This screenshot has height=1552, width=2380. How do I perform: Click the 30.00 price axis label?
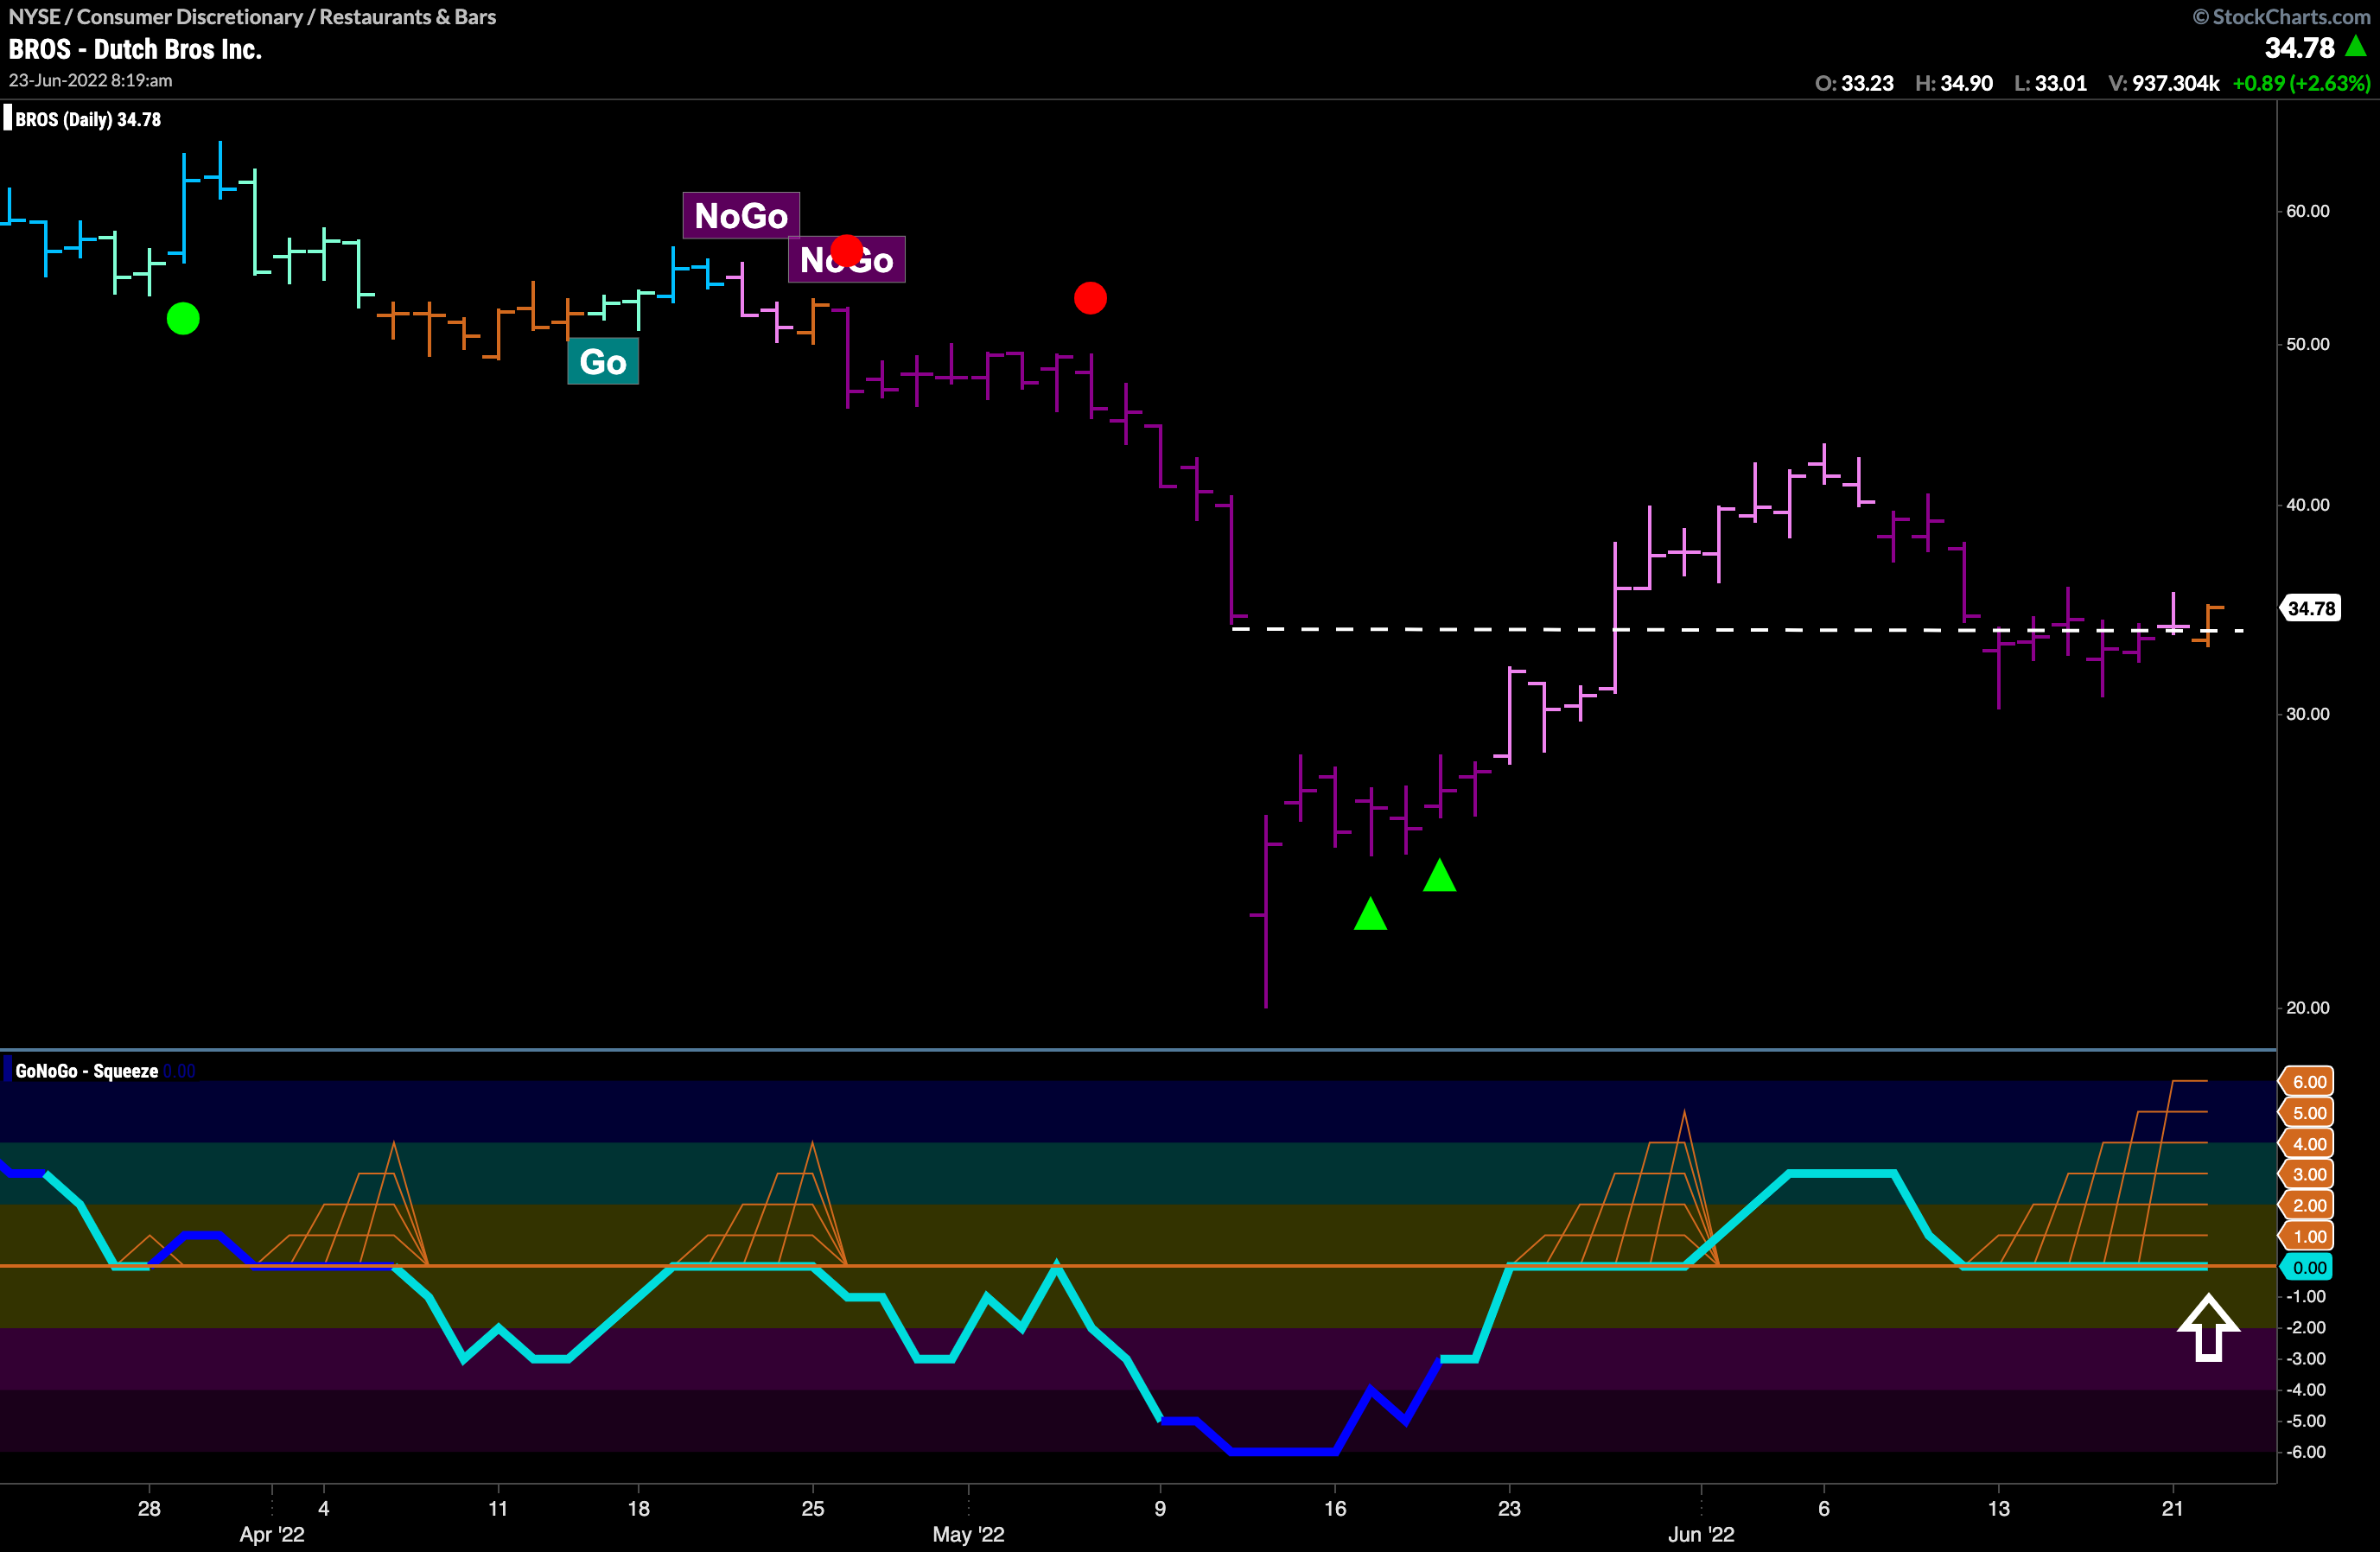point(2307,714)
